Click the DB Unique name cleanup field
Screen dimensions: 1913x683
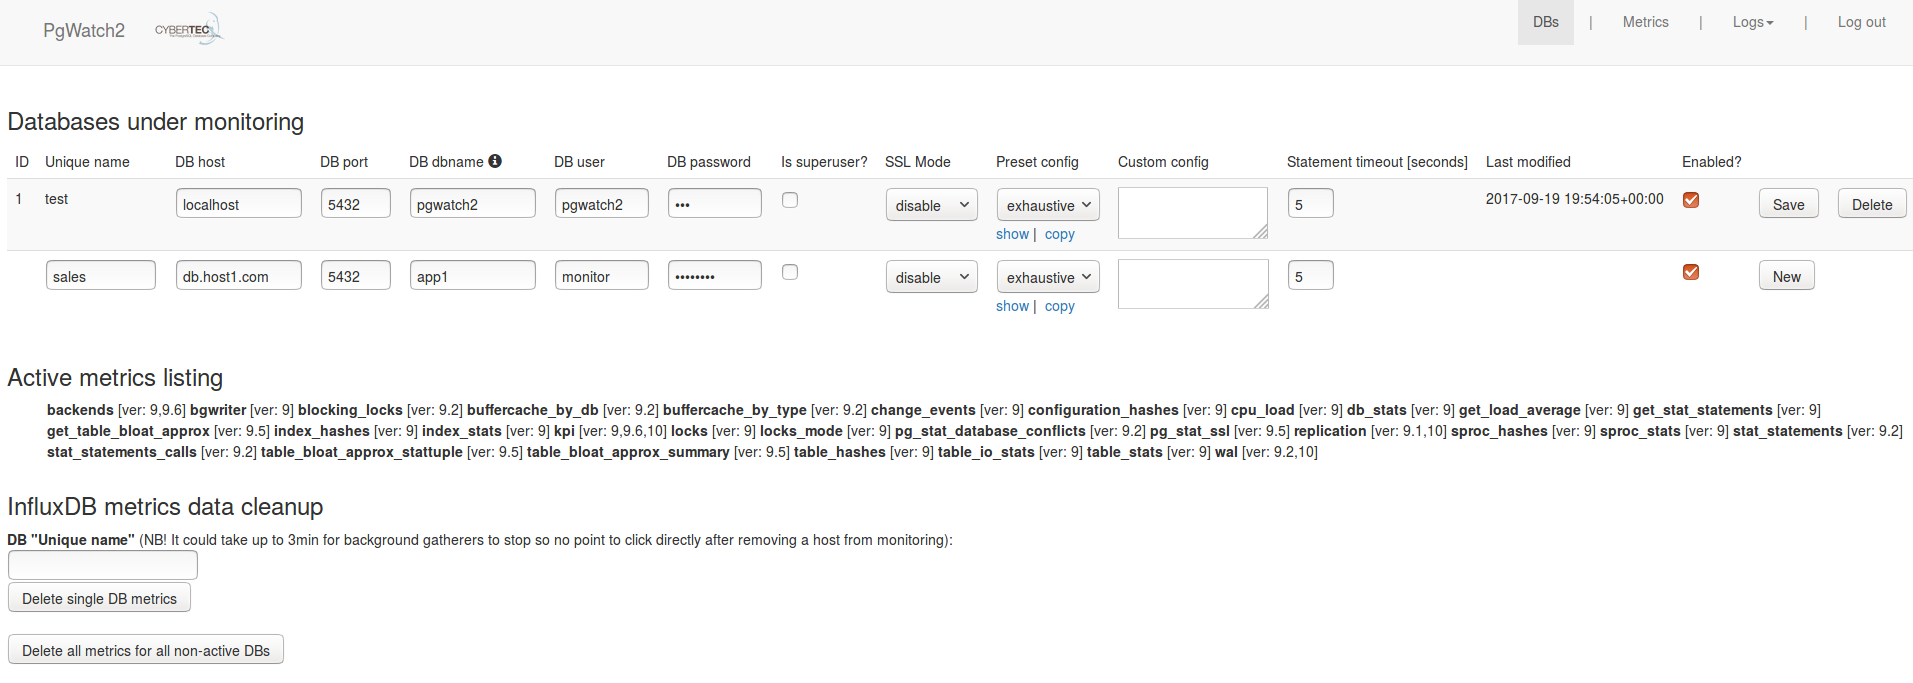tap(103, 565)
